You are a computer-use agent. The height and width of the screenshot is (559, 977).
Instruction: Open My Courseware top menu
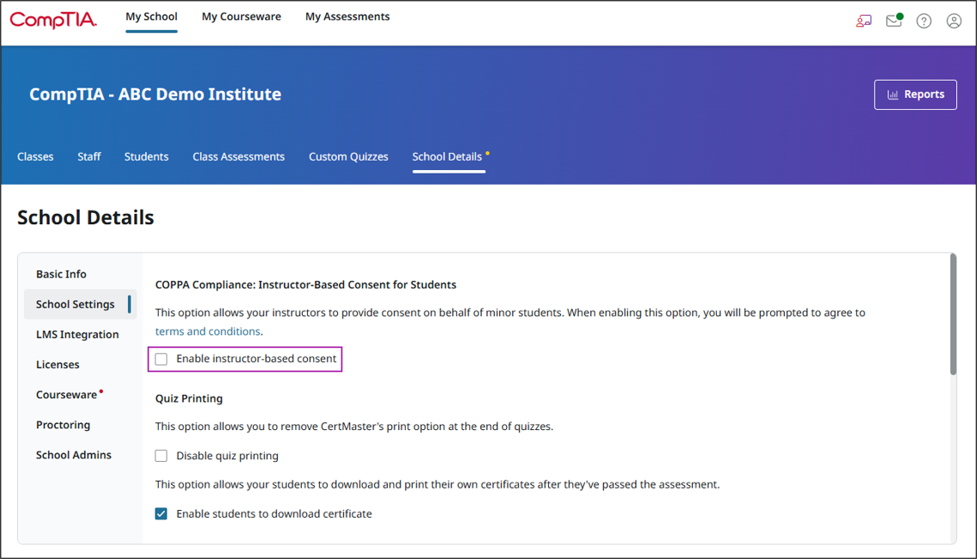tap(241, 17)
